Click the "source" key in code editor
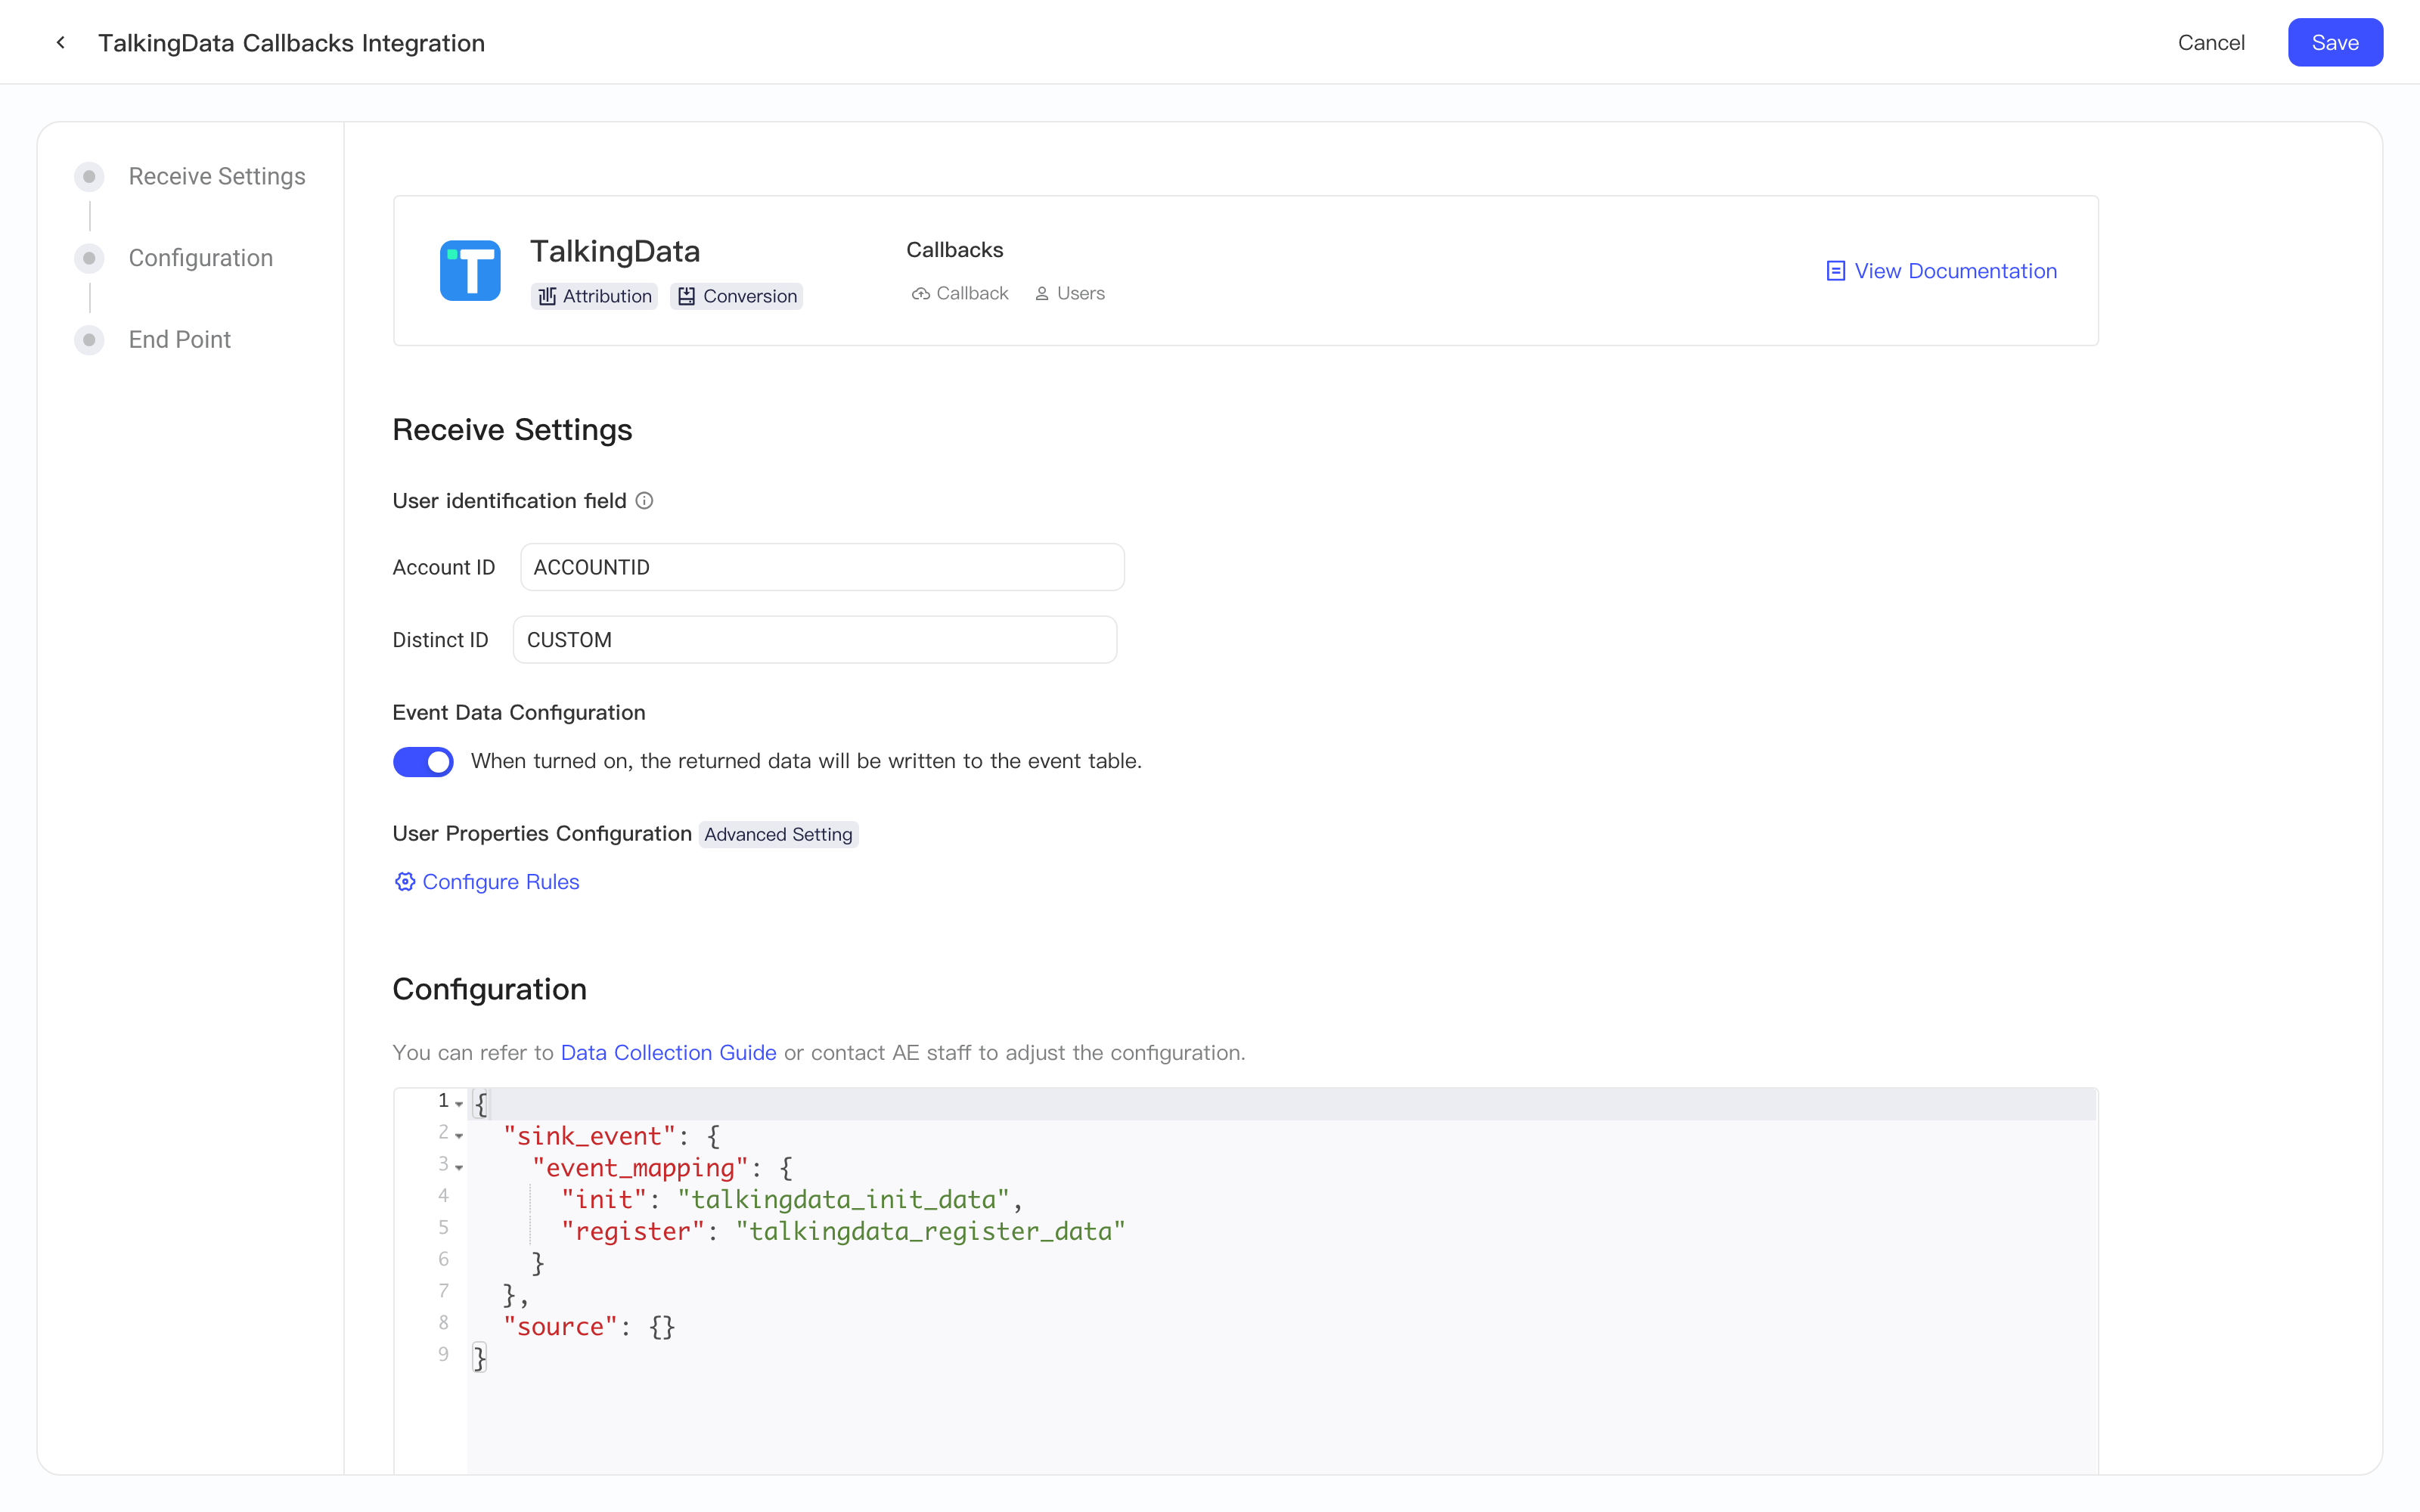The image size is (2420, 1512). point(560,1327)
